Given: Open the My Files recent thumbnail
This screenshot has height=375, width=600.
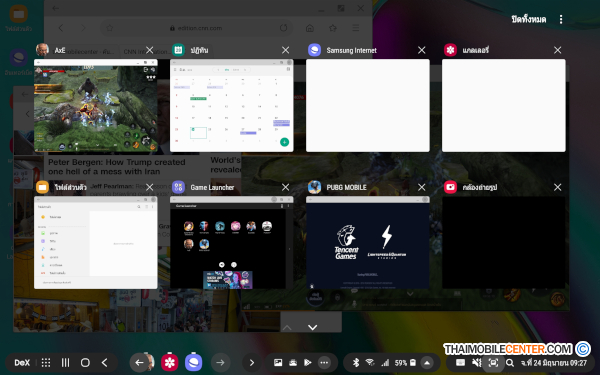Looking at the screenshot, I should click(x=96, y=243).
